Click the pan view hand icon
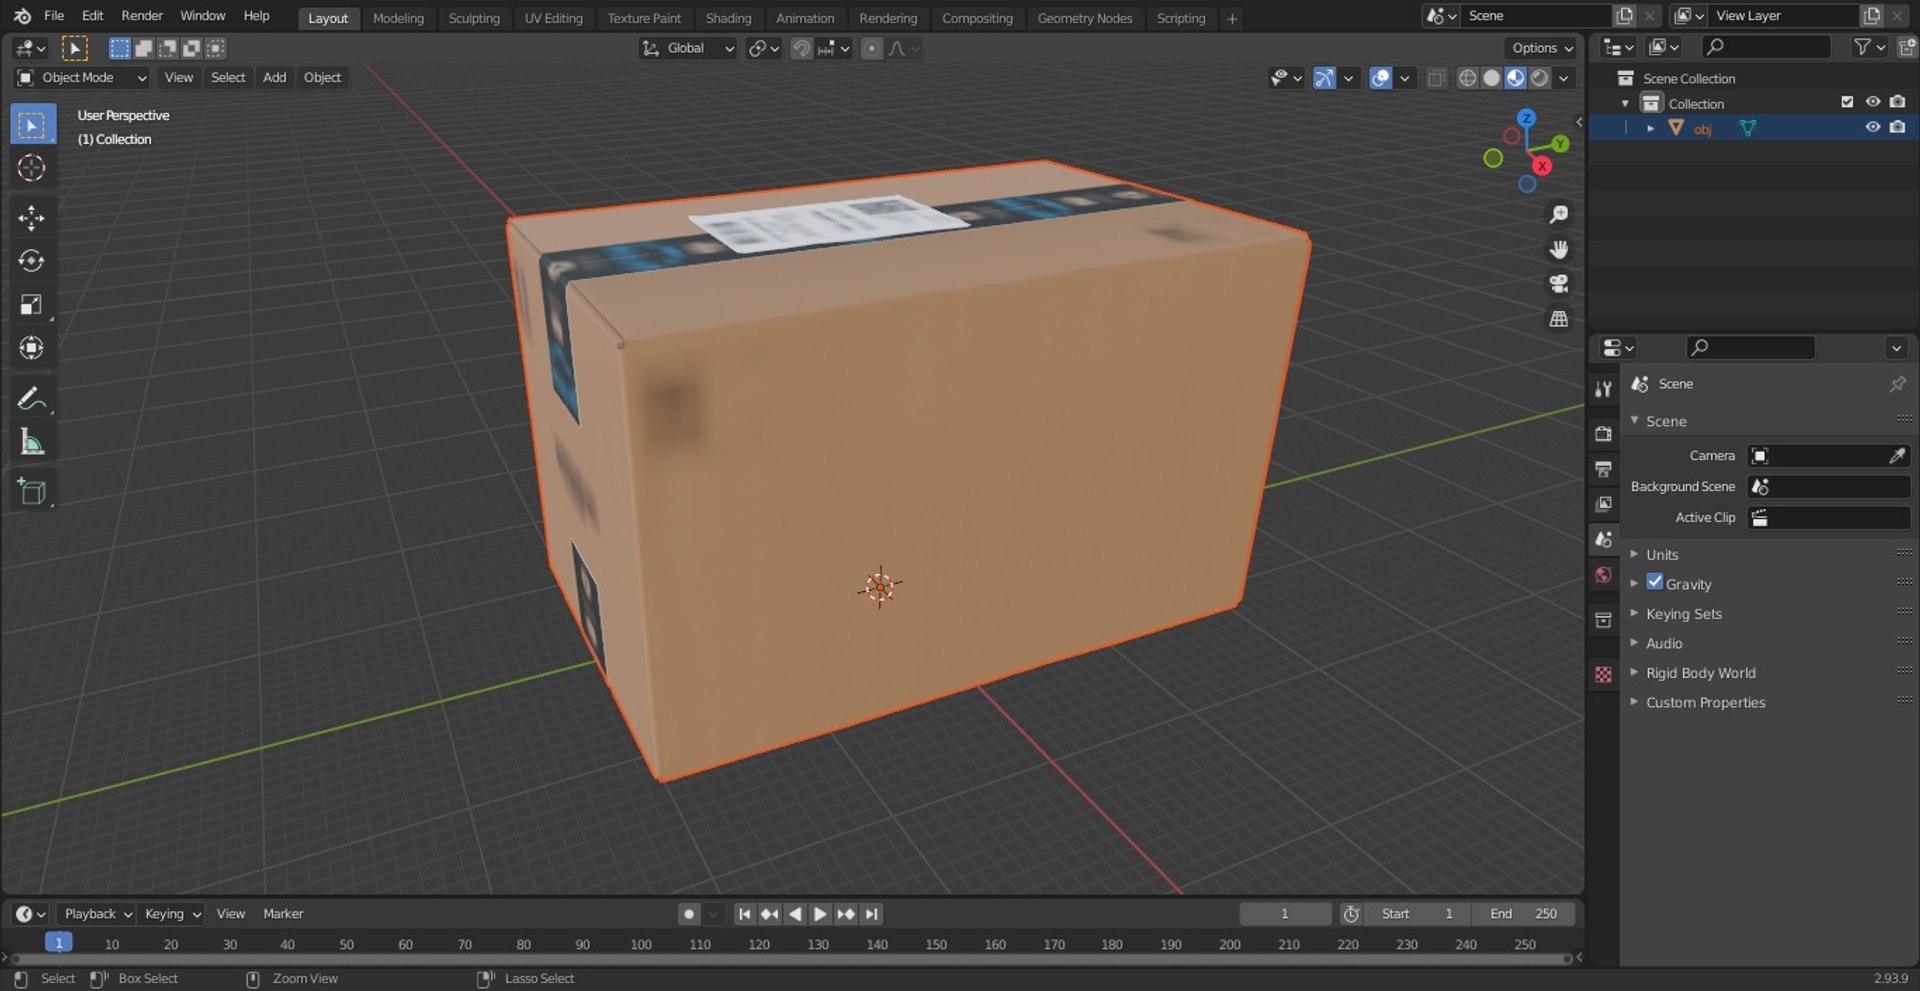 click(1558, 249)
